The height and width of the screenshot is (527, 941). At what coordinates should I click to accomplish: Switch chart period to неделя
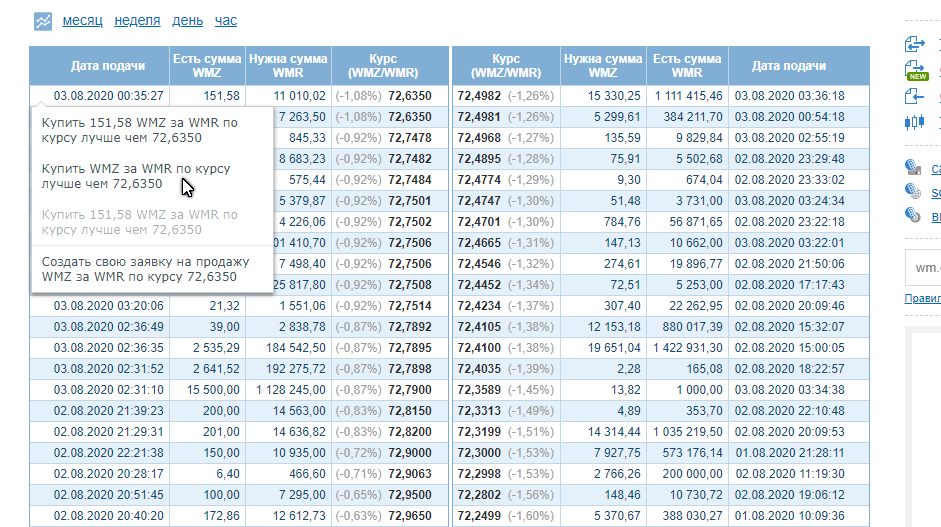pyautogui.click(x=137, y=20)
